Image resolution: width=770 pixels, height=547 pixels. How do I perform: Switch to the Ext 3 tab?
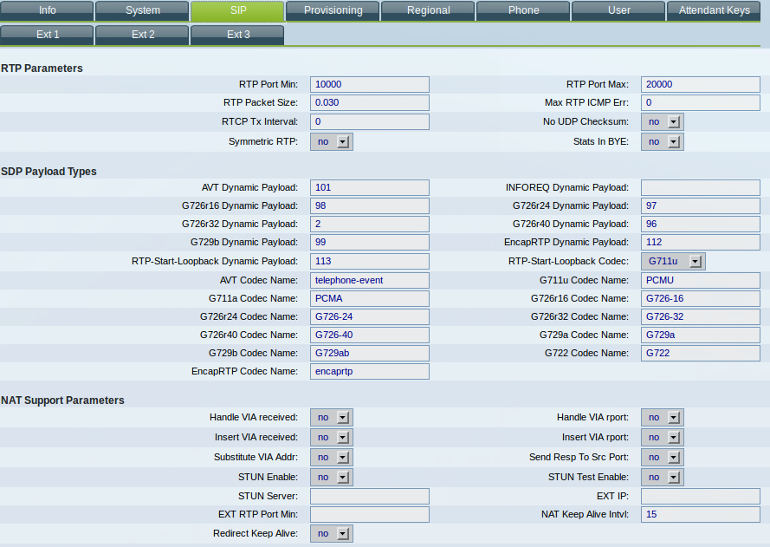(x=237, y=35)
